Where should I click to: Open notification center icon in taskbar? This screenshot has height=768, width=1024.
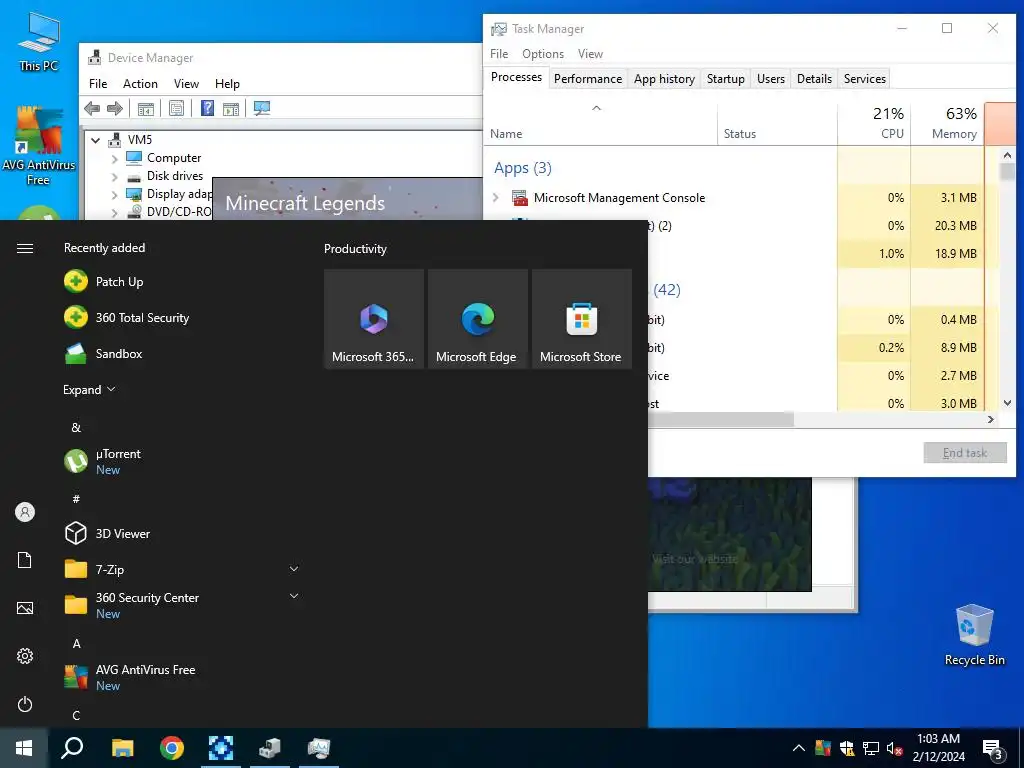tap(994, 749)
